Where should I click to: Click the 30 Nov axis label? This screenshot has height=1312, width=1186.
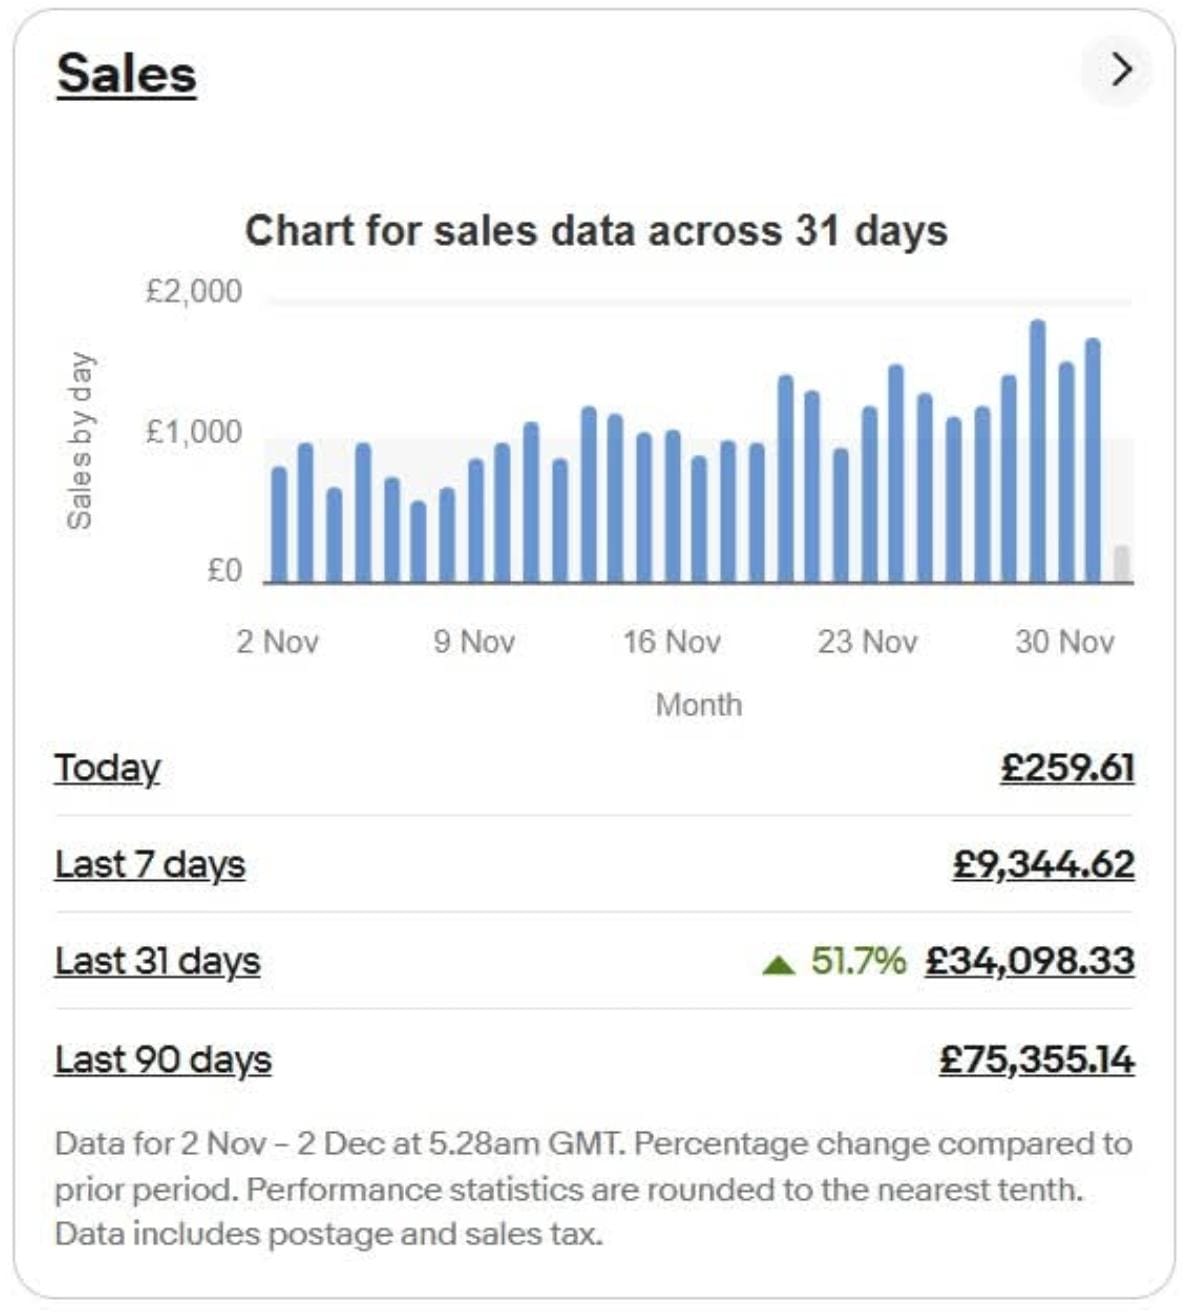(1064, 641)
